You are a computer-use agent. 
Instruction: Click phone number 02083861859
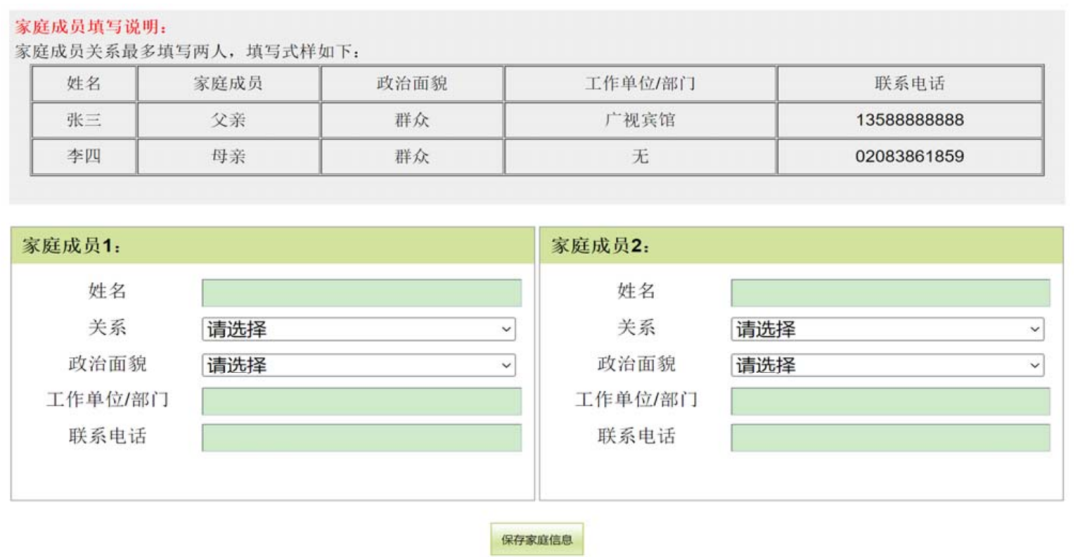pos(910,156)
